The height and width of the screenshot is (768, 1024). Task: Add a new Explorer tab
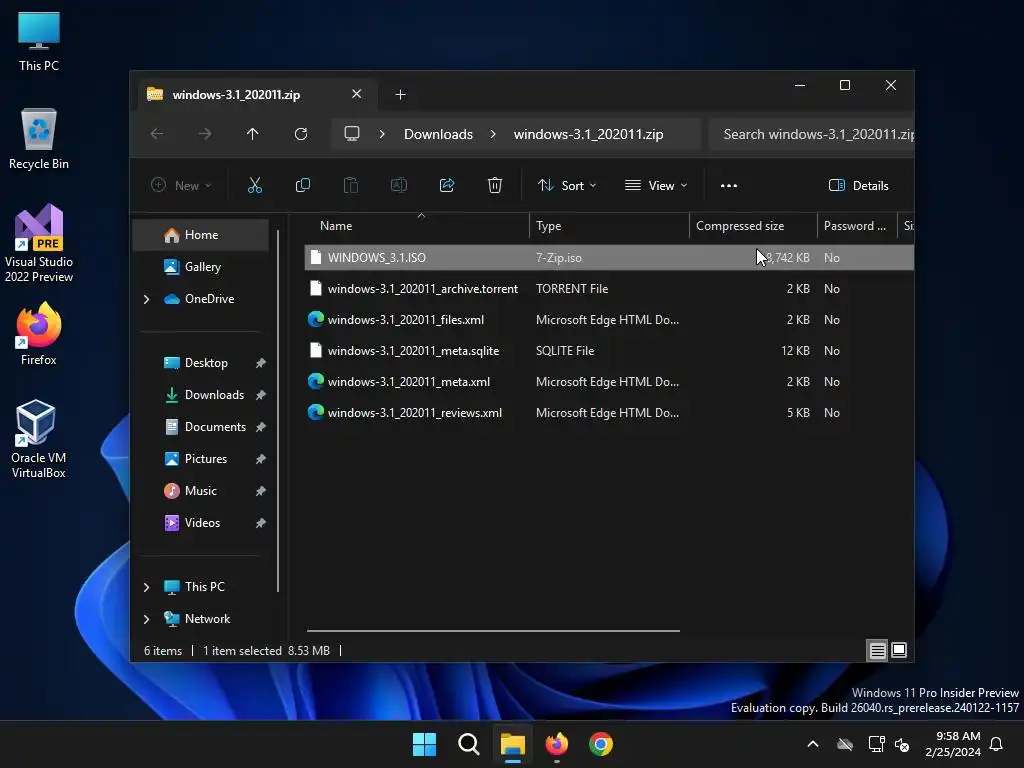pyautogui.click(x=400, y=95)
